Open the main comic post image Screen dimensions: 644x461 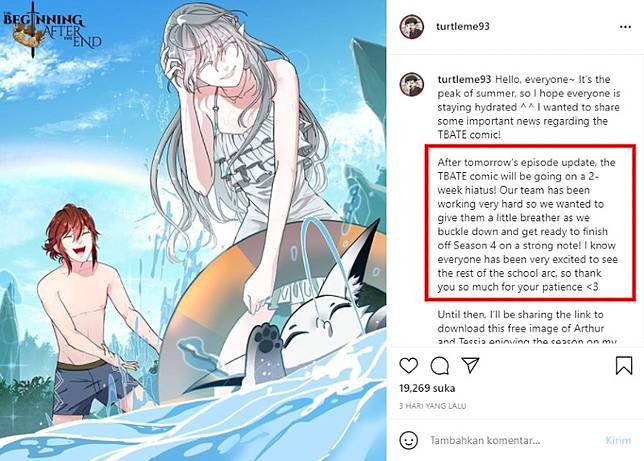pos(193,230)
